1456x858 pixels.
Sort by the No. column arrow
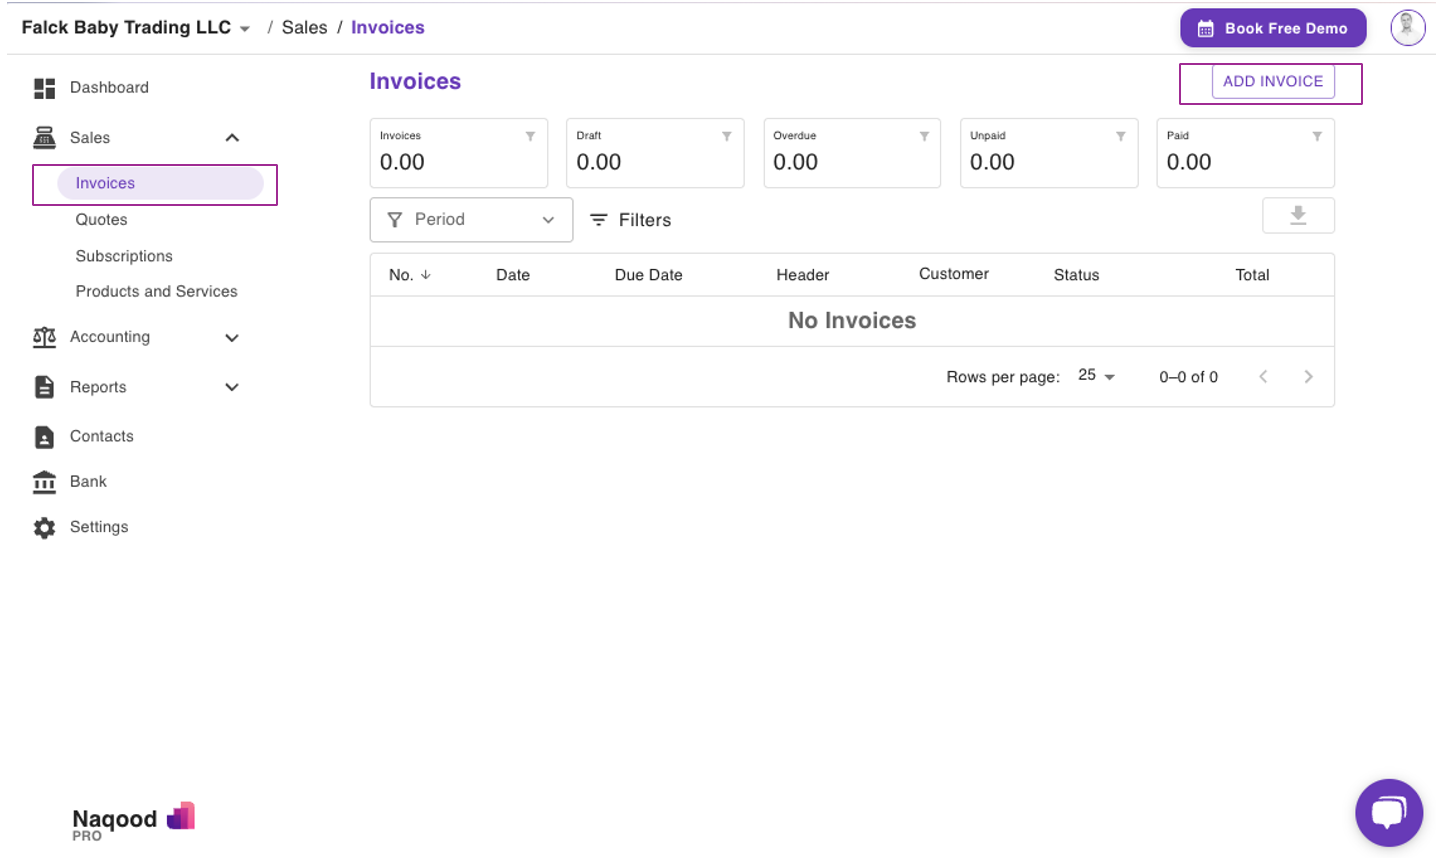tap(426, 275)
